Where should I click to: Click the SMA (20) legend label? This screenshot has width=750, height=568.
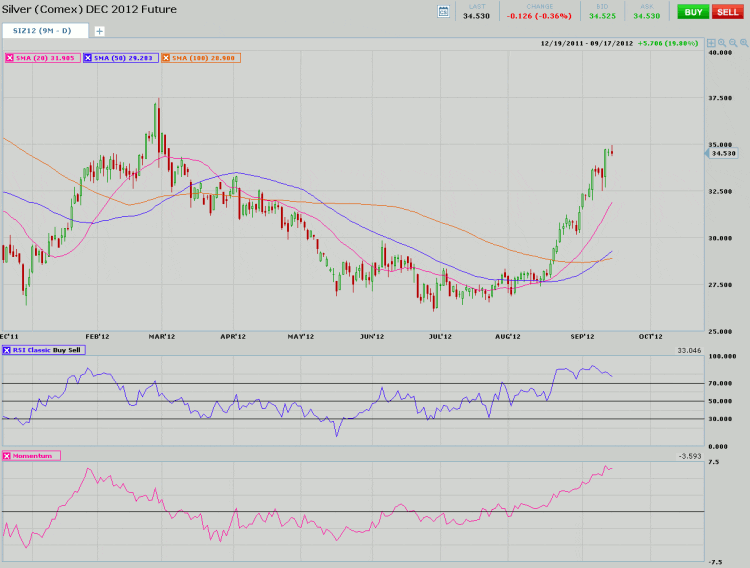pos(46,59)
